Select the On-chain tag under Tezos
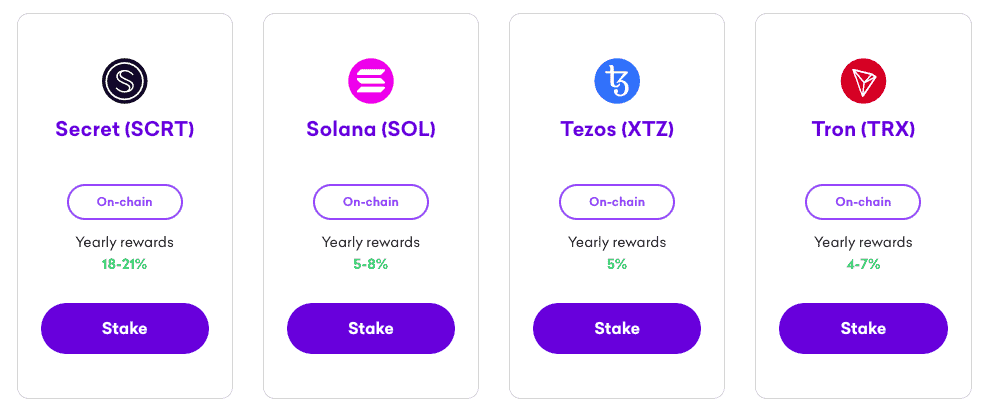 617,201
